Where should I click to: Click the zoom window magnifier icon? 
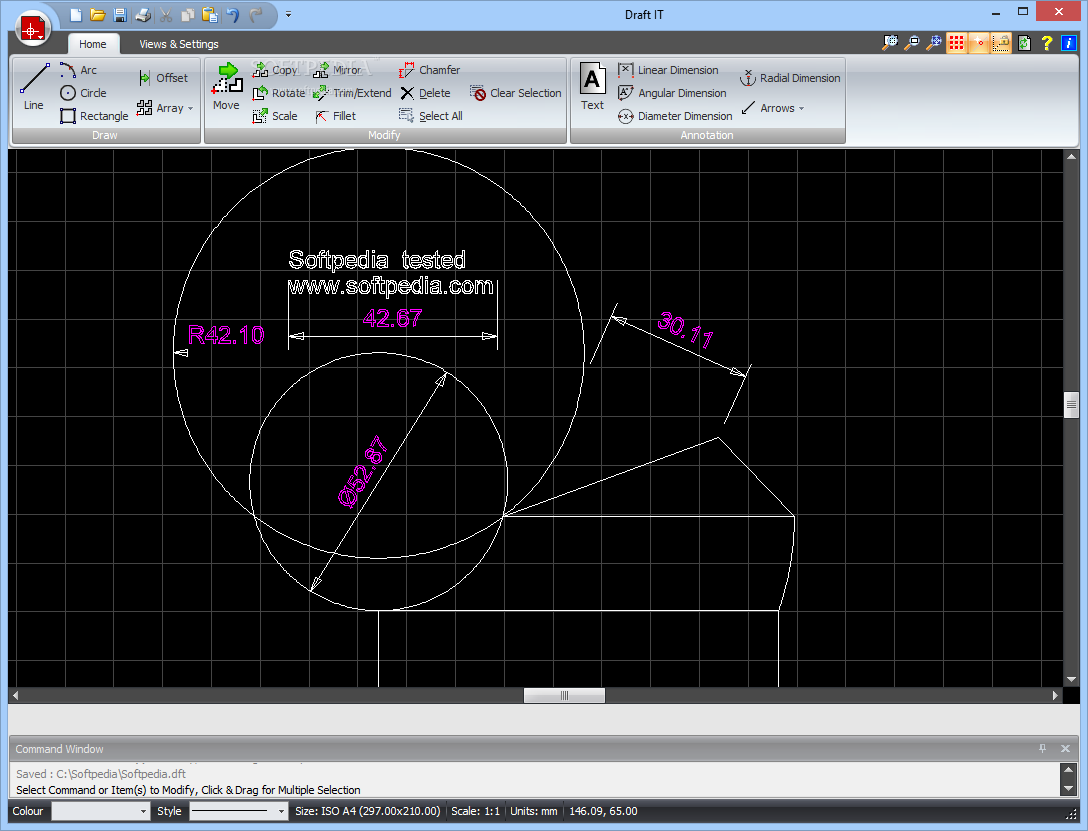click(912, 43)
